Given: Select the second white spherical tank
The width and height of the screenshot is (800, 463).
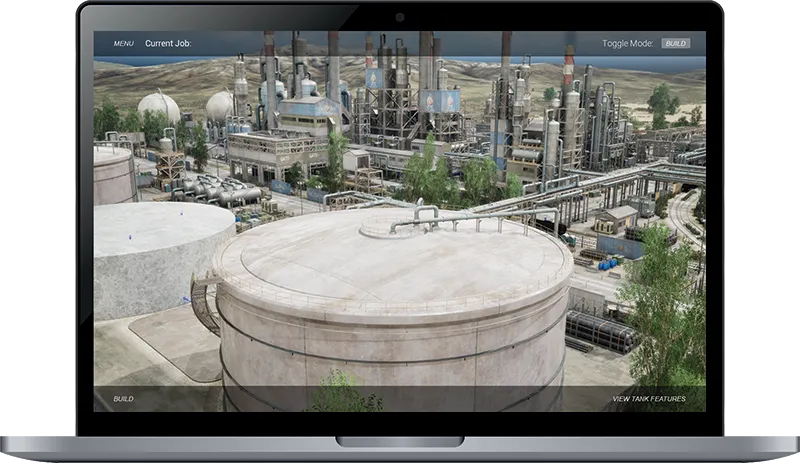Looking at the screenshot, I should (x=221, y=104).
